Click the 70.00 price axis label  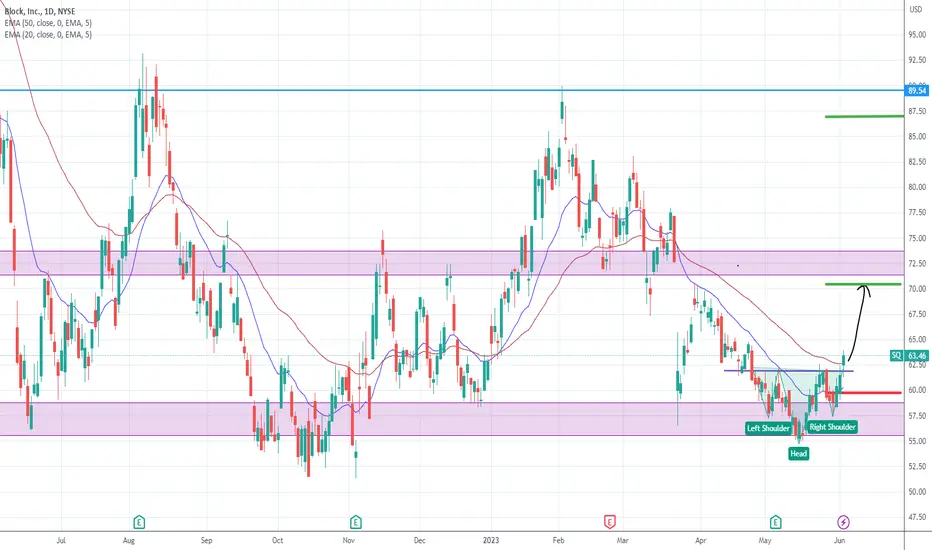pyautogui.click(x=917, y=288)
